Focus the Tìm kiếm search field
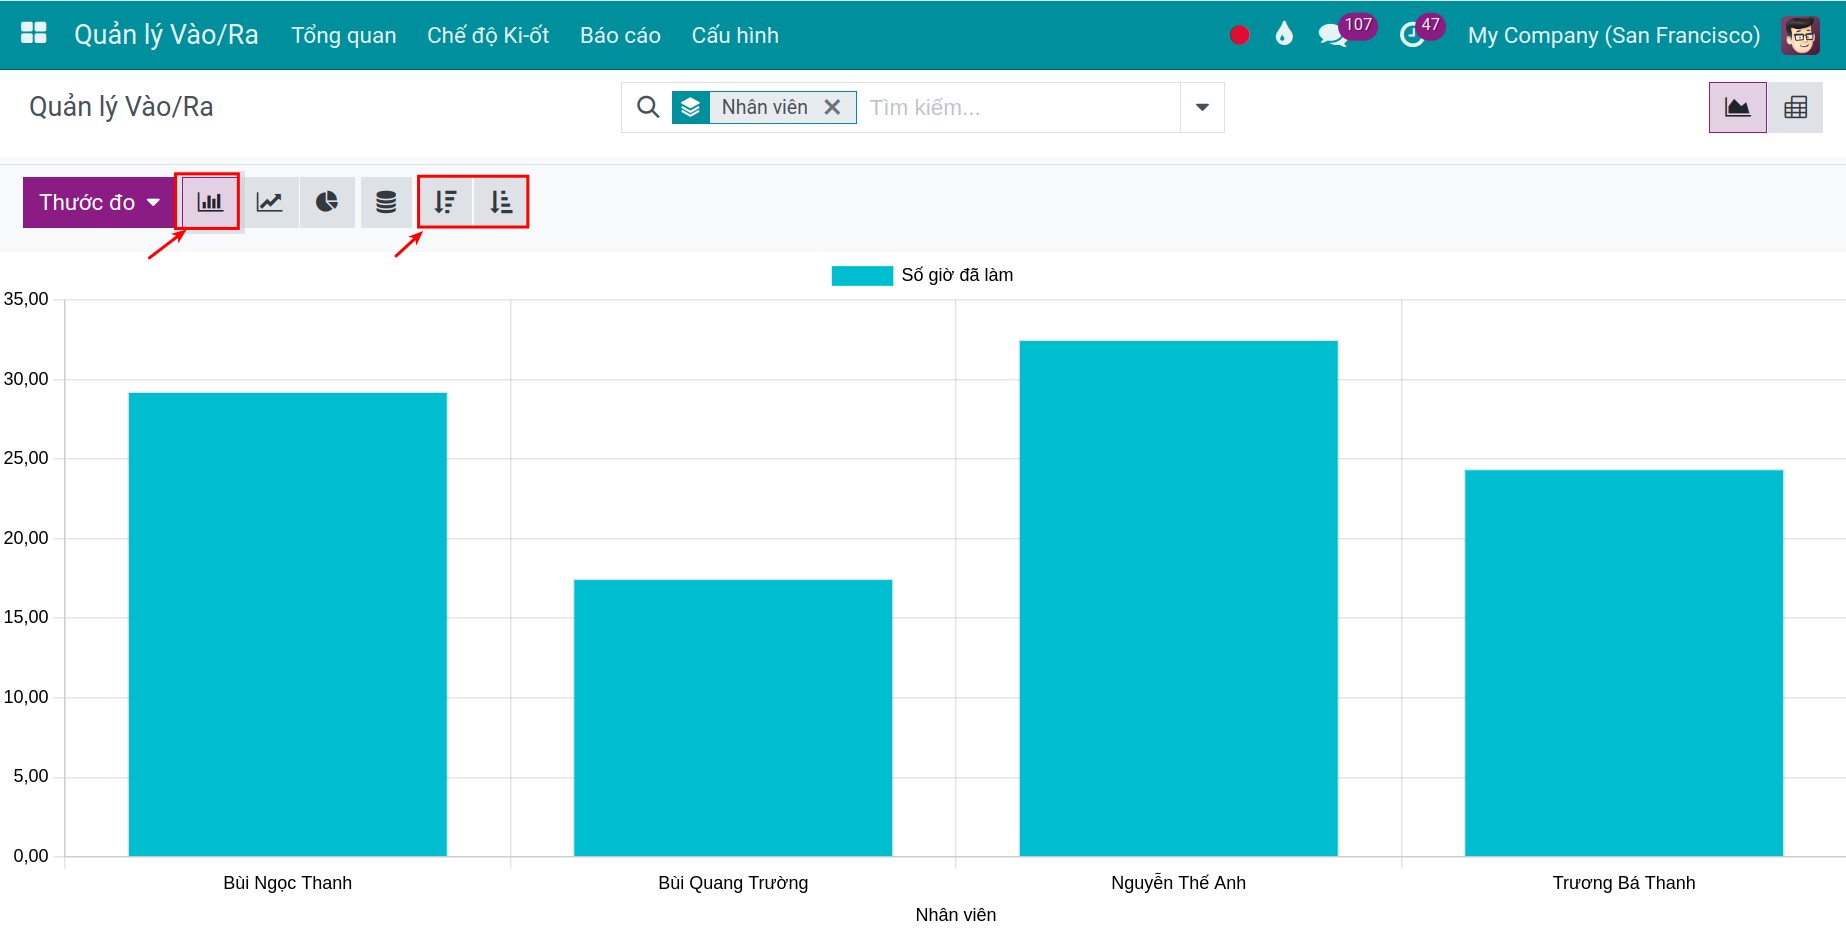Viewport: 1846px width, 930px height. [x=1020, y=107]
